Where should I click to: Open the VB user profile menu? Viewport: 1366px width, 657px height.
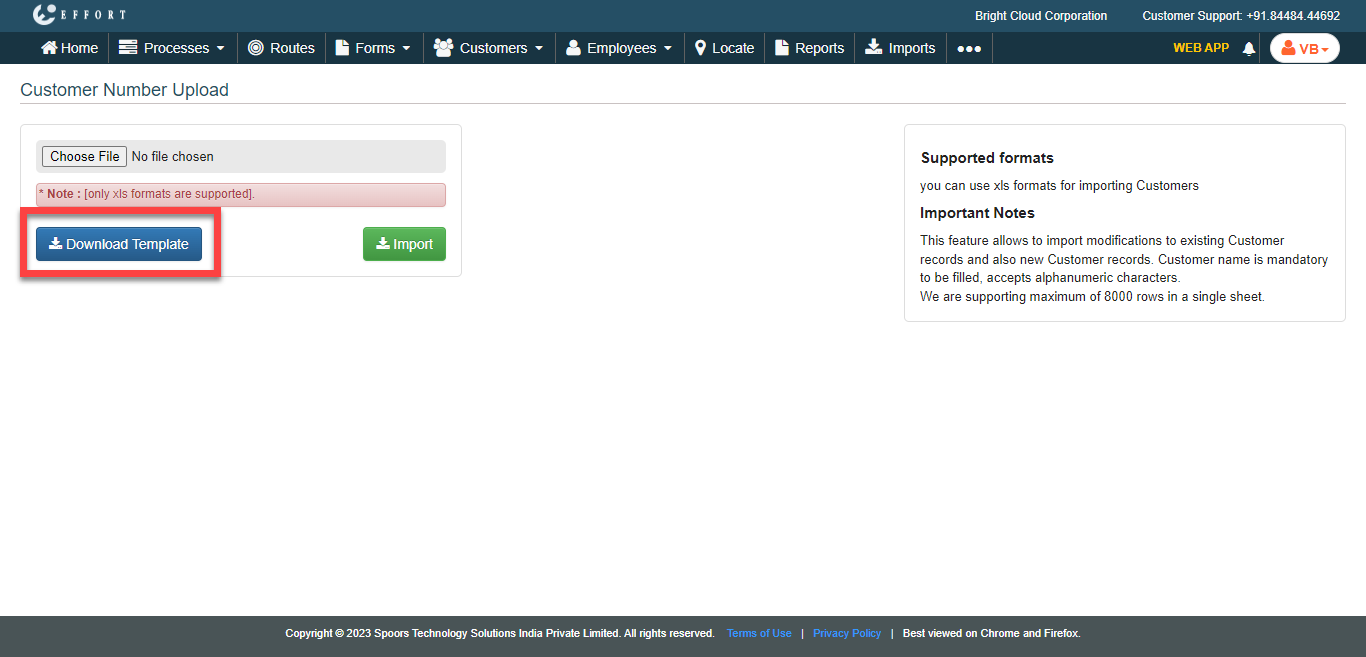coord(1304,48)
